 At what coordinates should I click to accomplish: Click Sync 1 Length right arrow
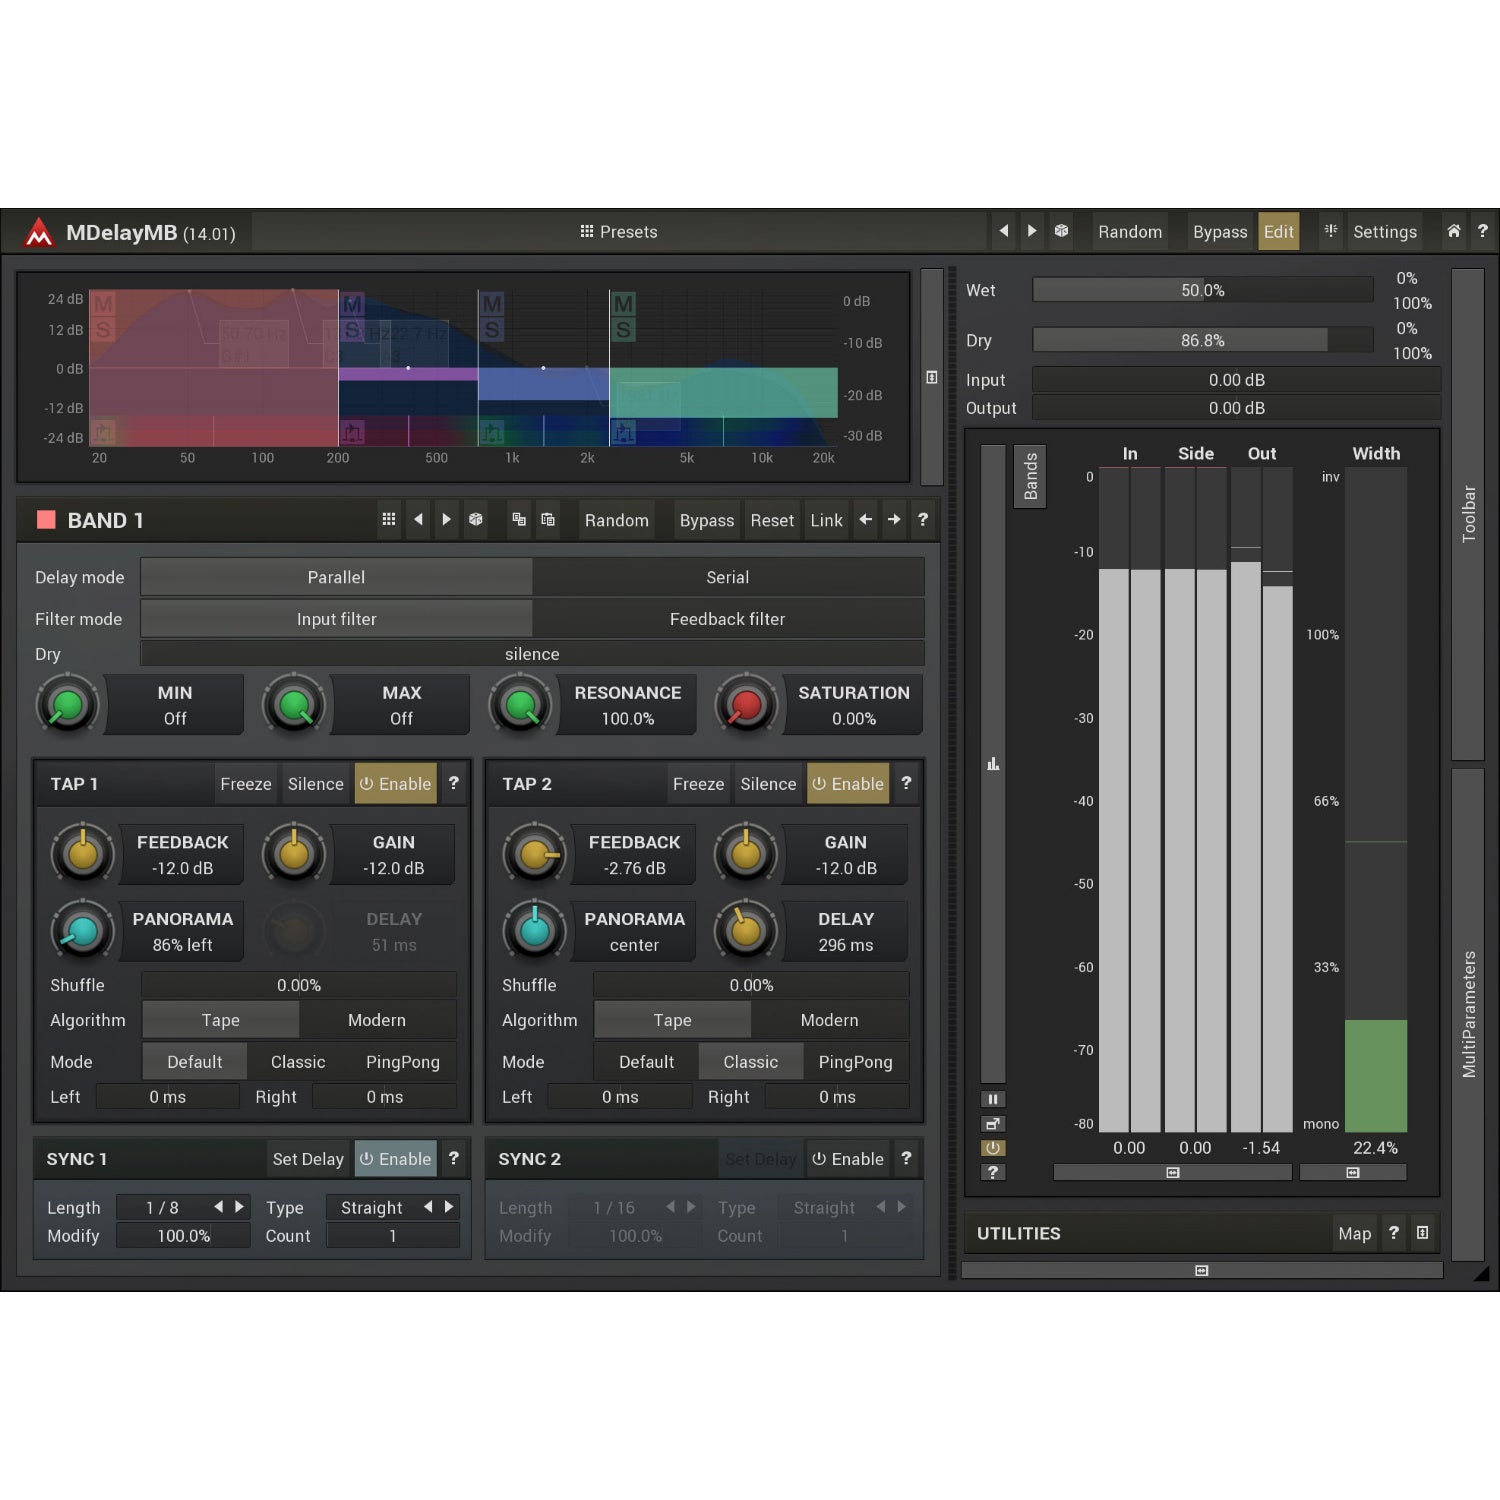coord(239,1207)
